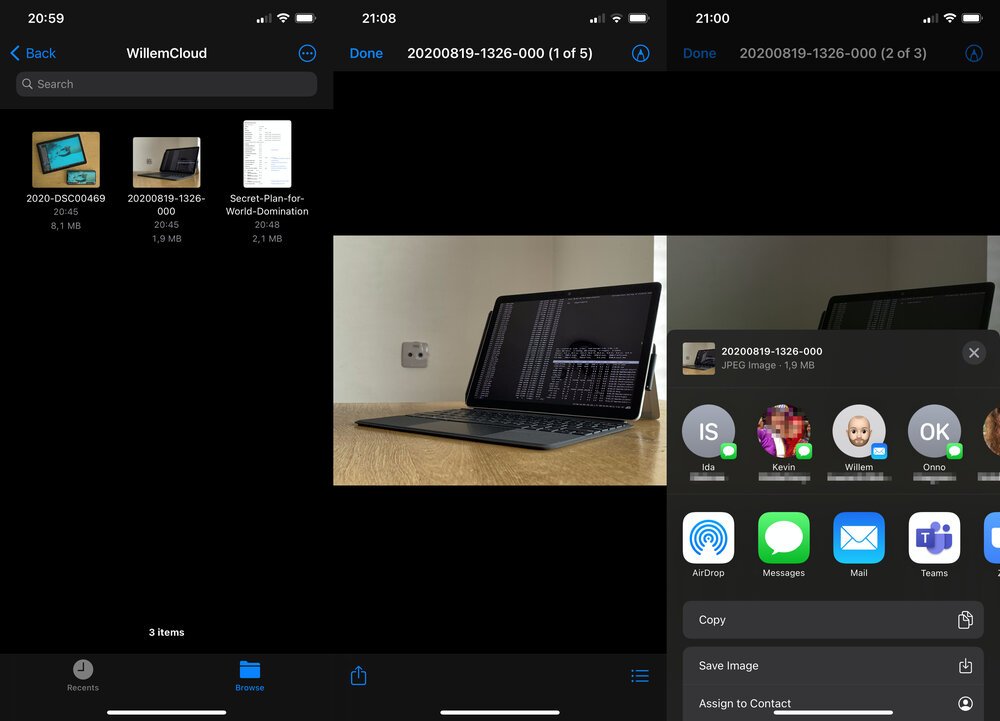Copy the JPEG image

(x=833, y=620)
